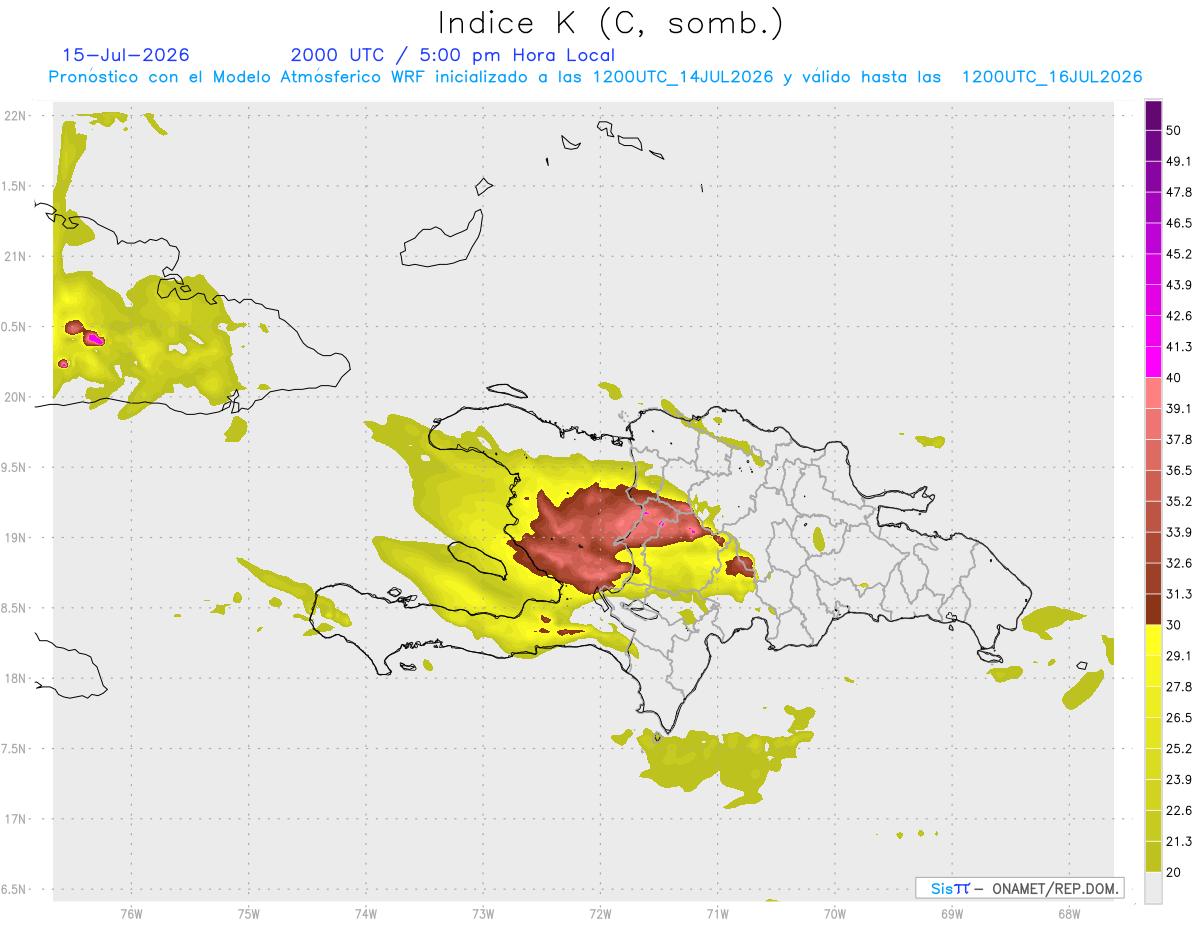Click the colorbar value "41.3"
This screenshot has width=1200, height=927.
pos(1179,347)
